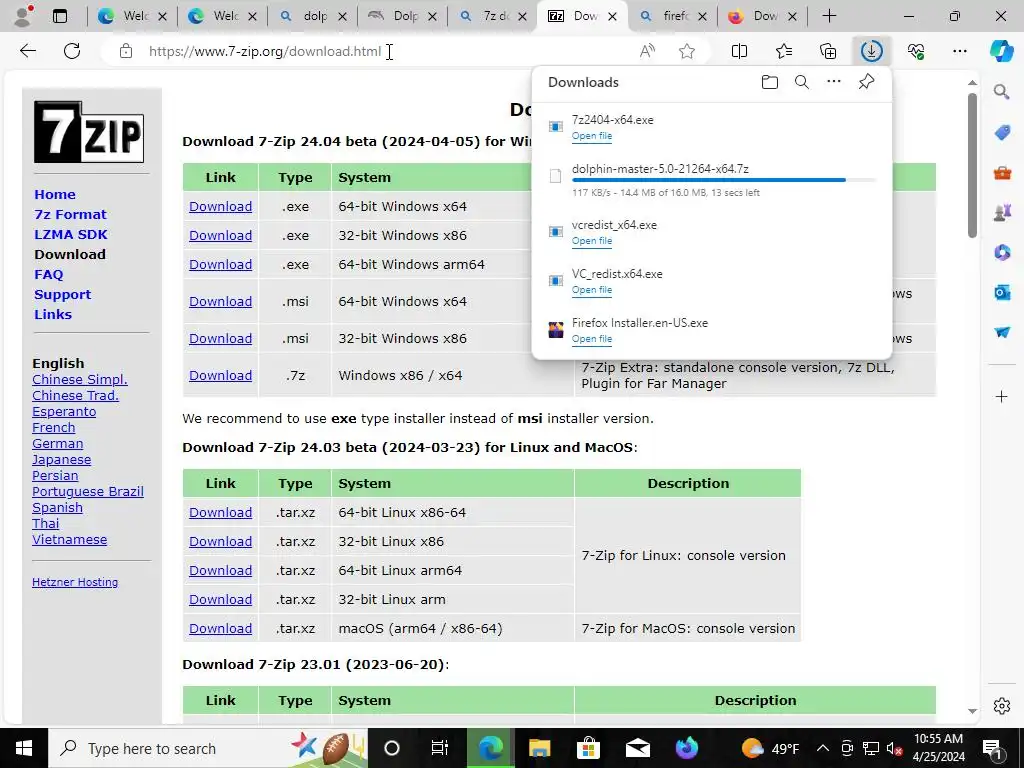Viewport: 1024px width, 768px height.
Task: Open the LZMA SDK link
Action: 71,234
